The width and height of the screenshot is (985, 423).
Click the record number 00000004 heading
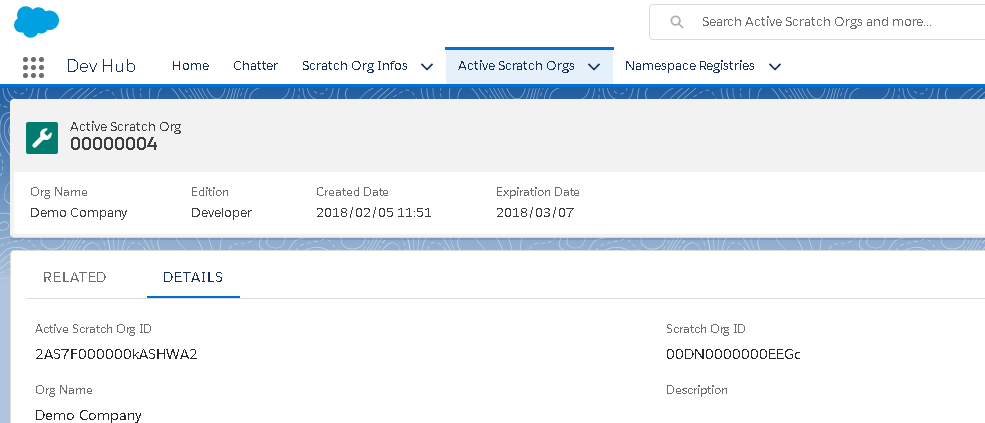tap(113, 145)
